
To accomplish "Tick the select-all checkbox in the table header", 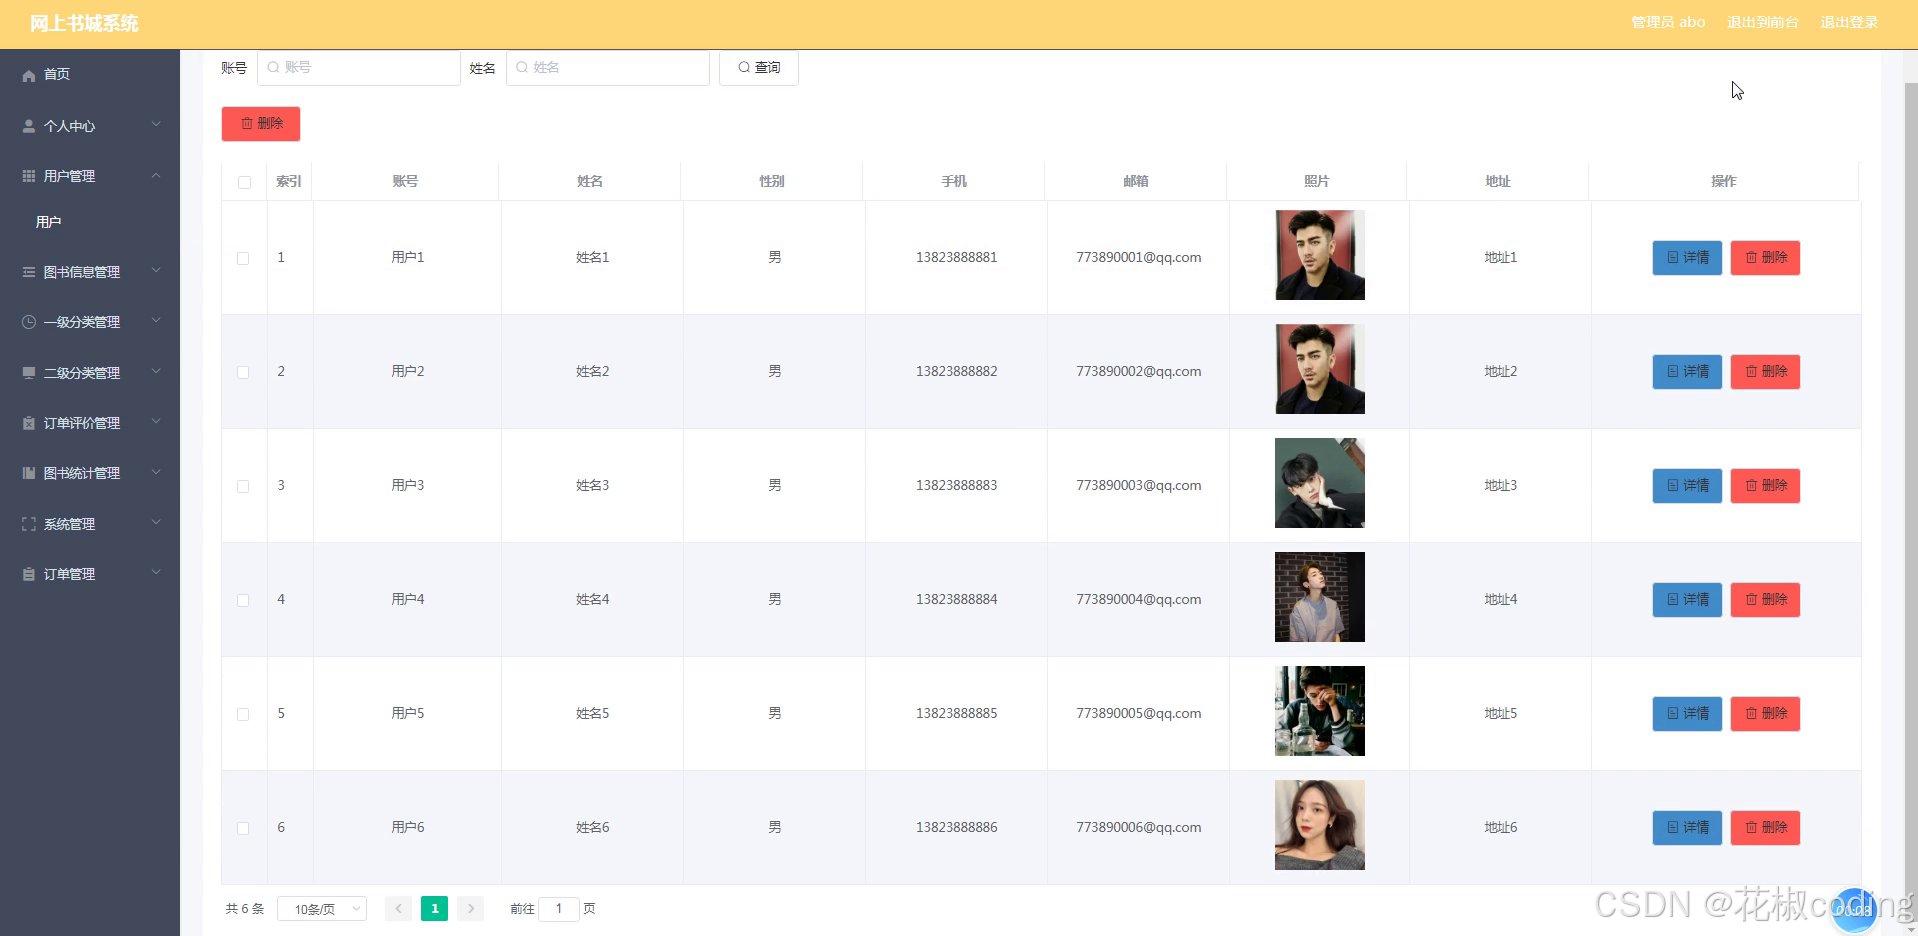I will pos(244,182).
